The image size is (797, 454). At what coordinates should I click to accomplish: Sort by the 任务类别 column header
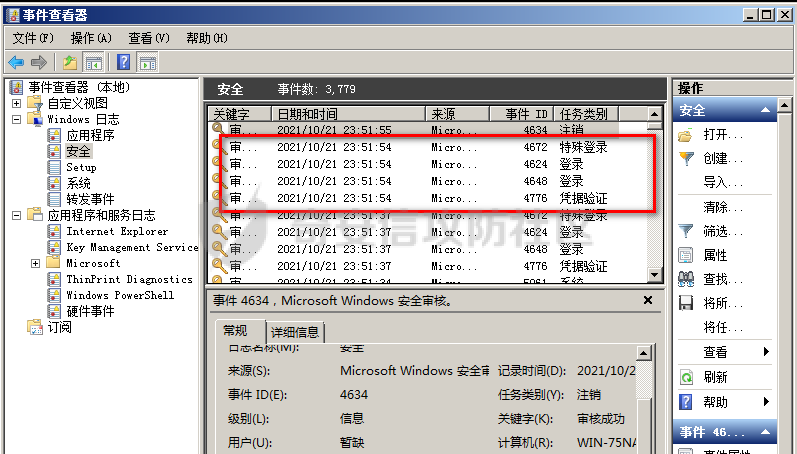coord(587,114)
